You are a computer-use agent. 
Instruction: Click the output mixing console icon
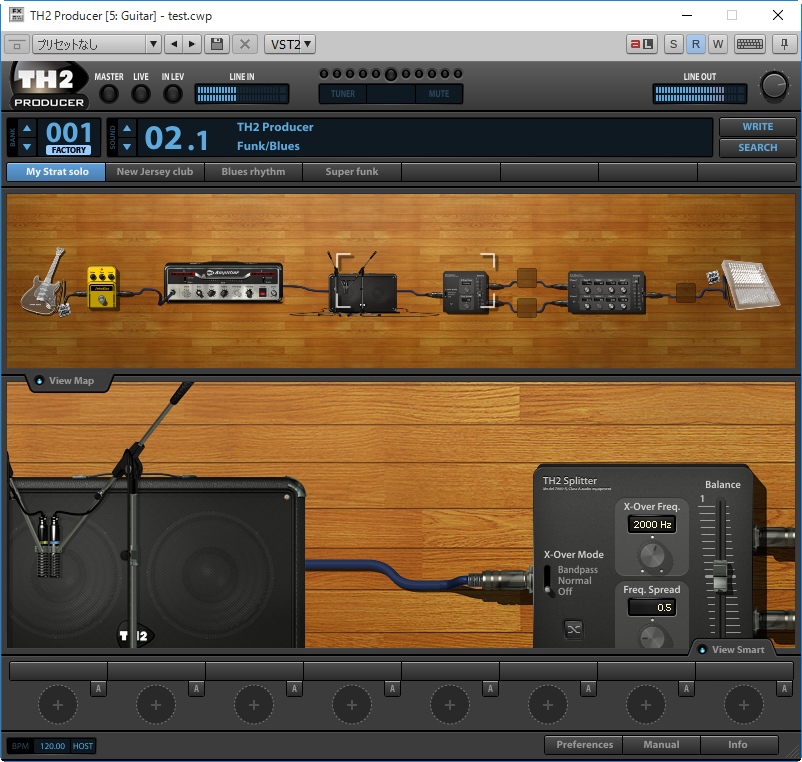click(x=750, y=284)
